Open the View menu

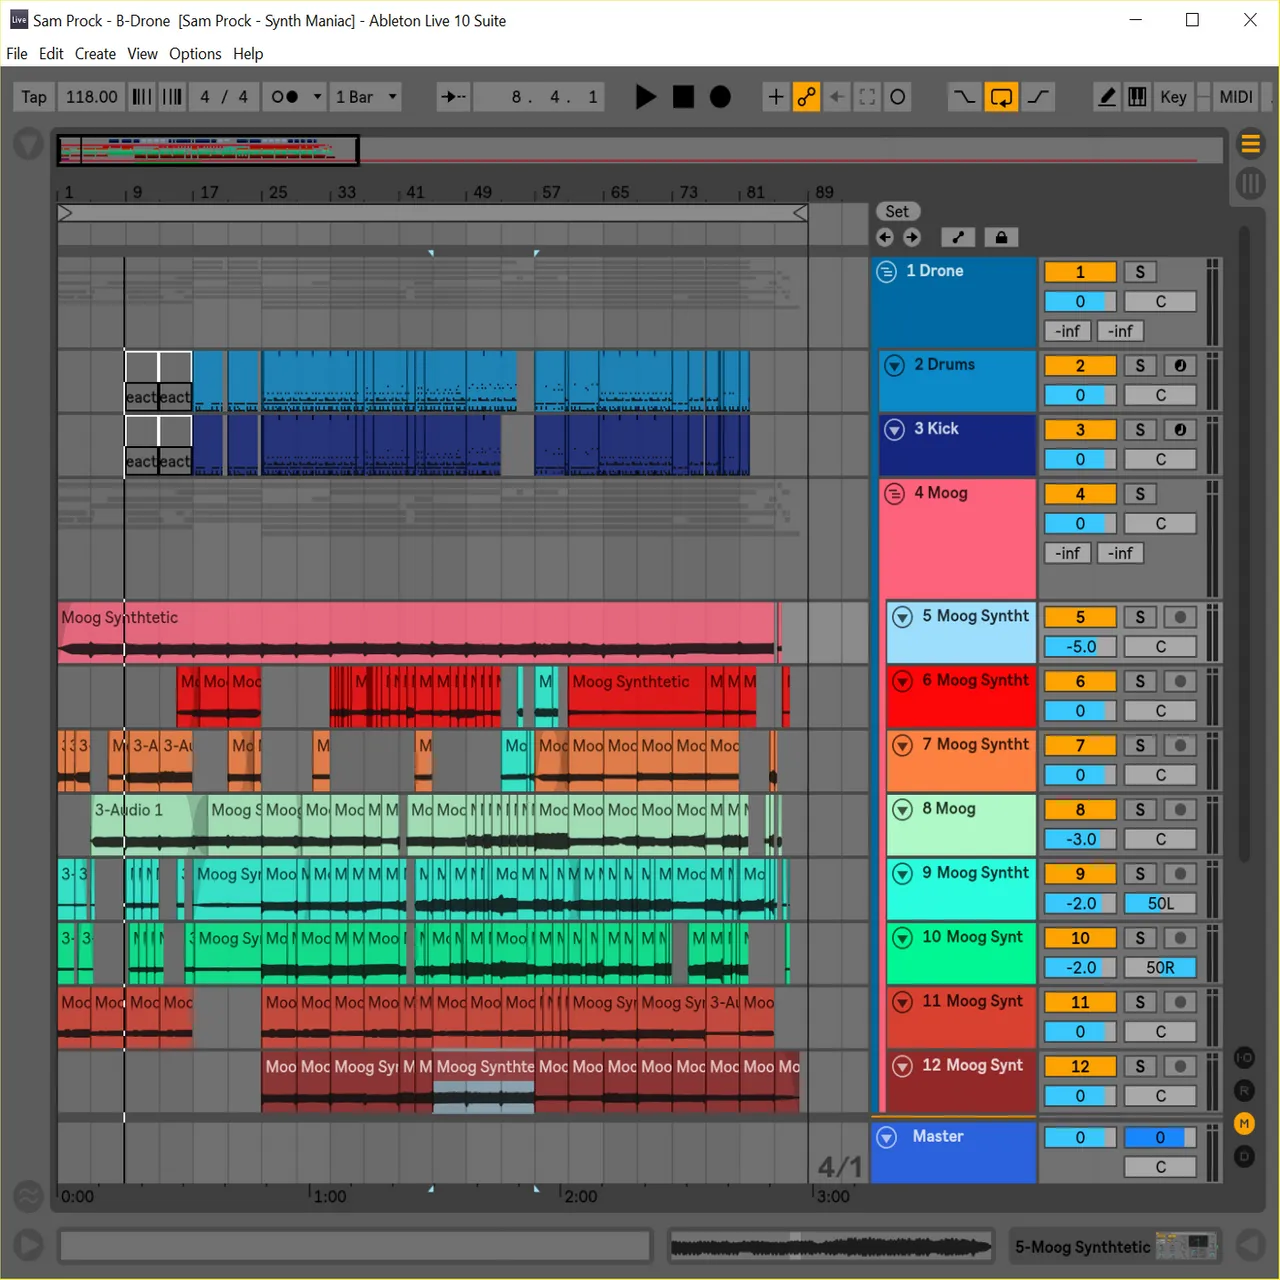coord(142,54)
